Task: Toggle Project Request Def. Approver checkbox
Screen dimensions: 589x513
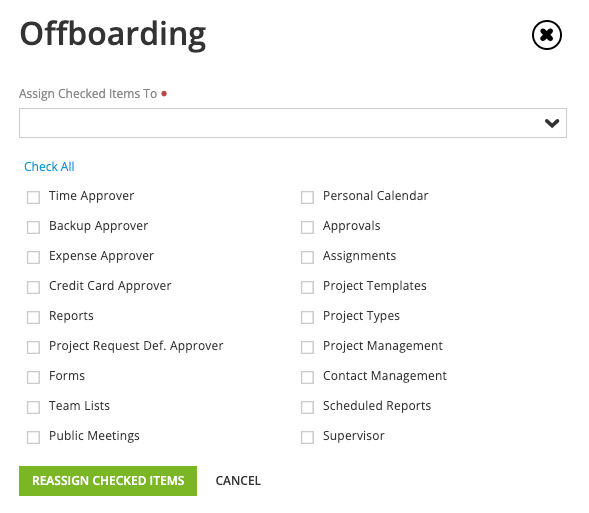Action: (x=33, y=347)
